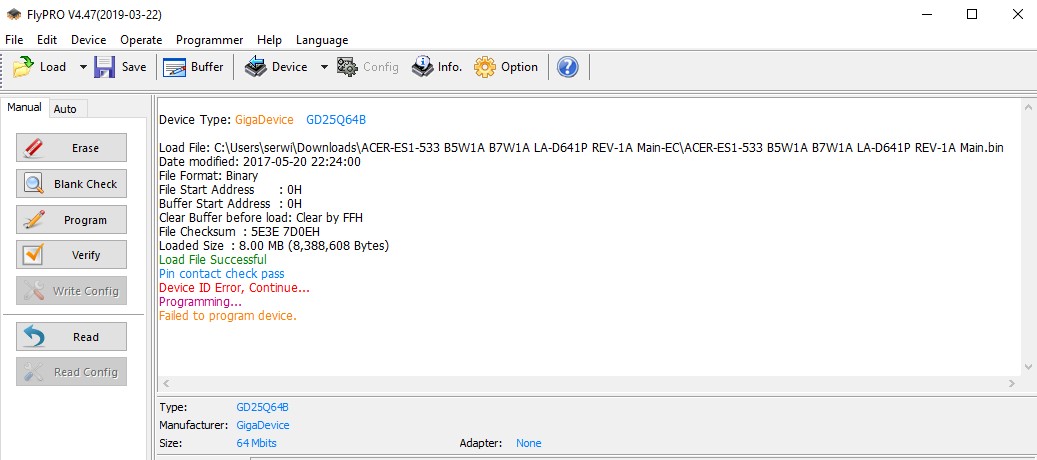The height and width of the screenshot is (460, 1037).
Task: Click the 'Date modified' log line
Action: (260, 161)
